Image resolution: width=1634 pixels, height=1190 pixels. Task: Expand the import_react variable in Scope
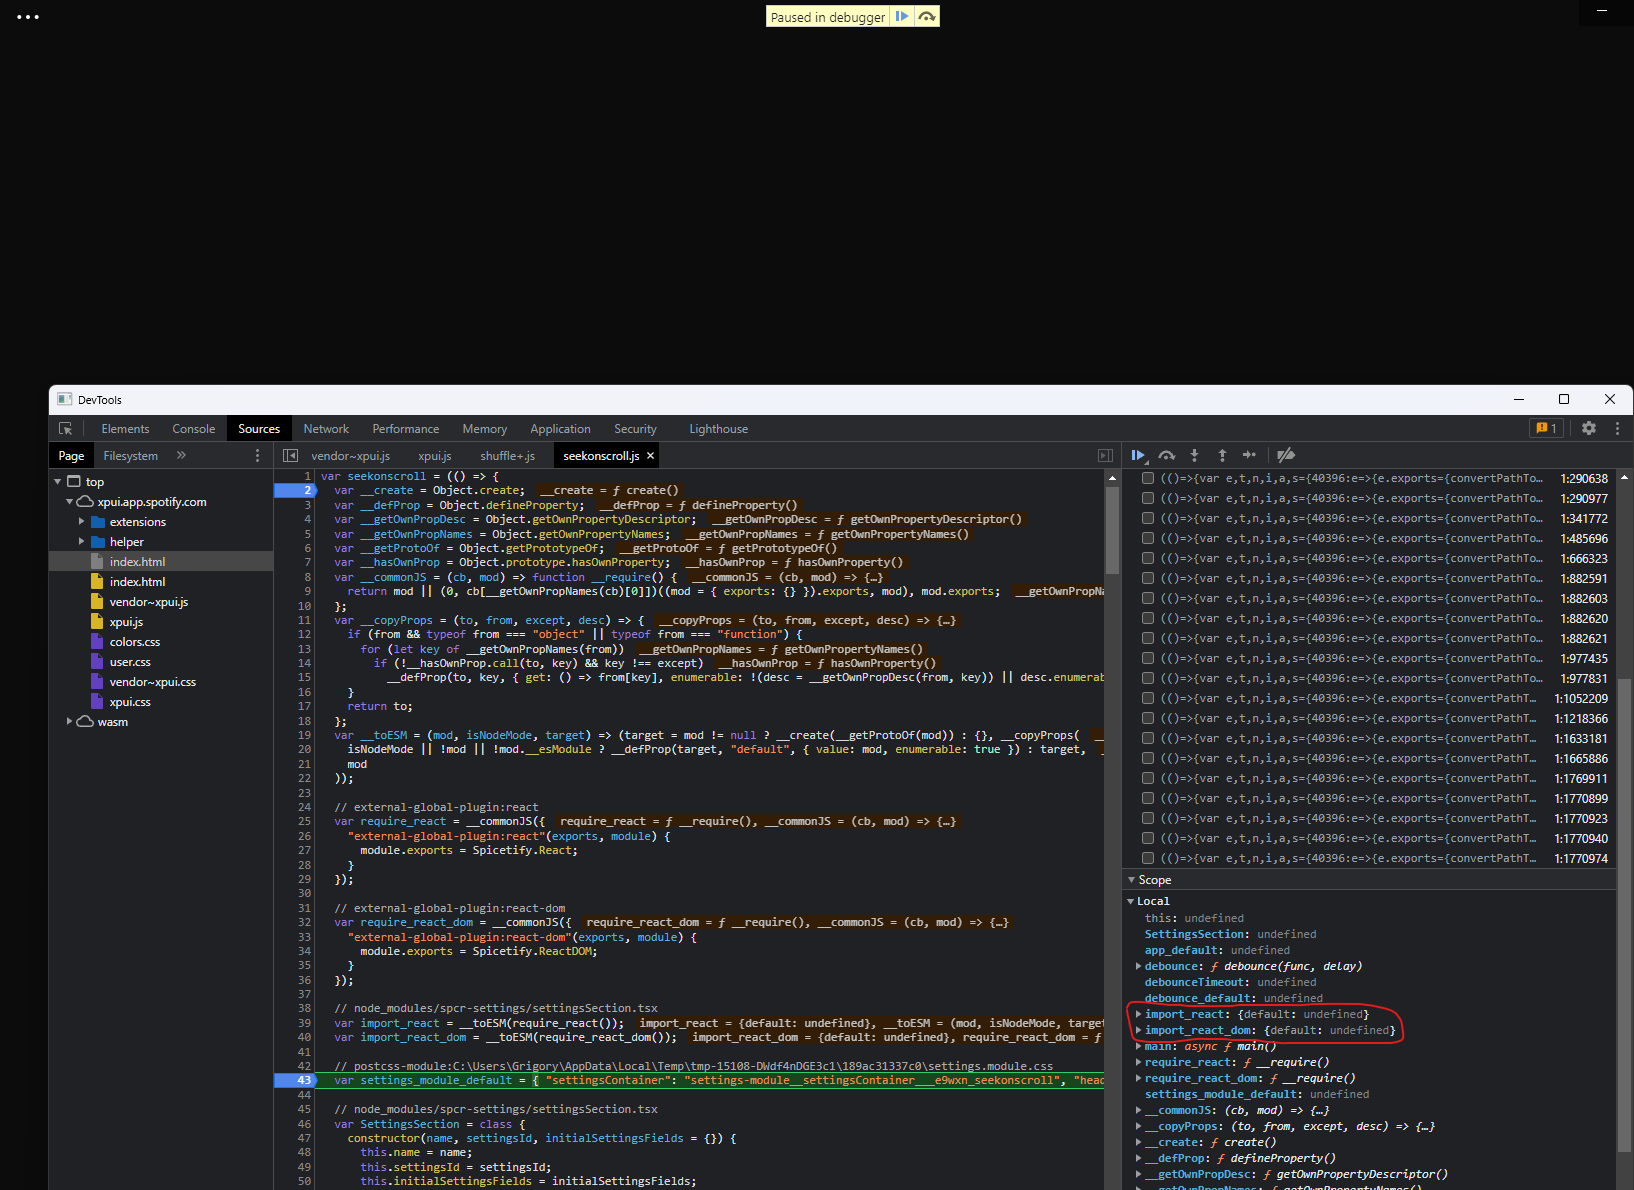[1139, 1013]
